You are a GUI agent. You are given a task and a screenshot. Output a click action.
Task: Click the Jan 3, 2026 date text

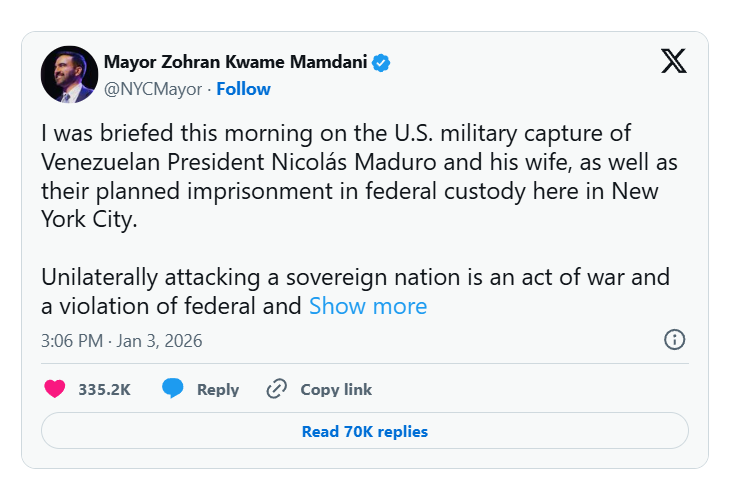coord(159,341)
